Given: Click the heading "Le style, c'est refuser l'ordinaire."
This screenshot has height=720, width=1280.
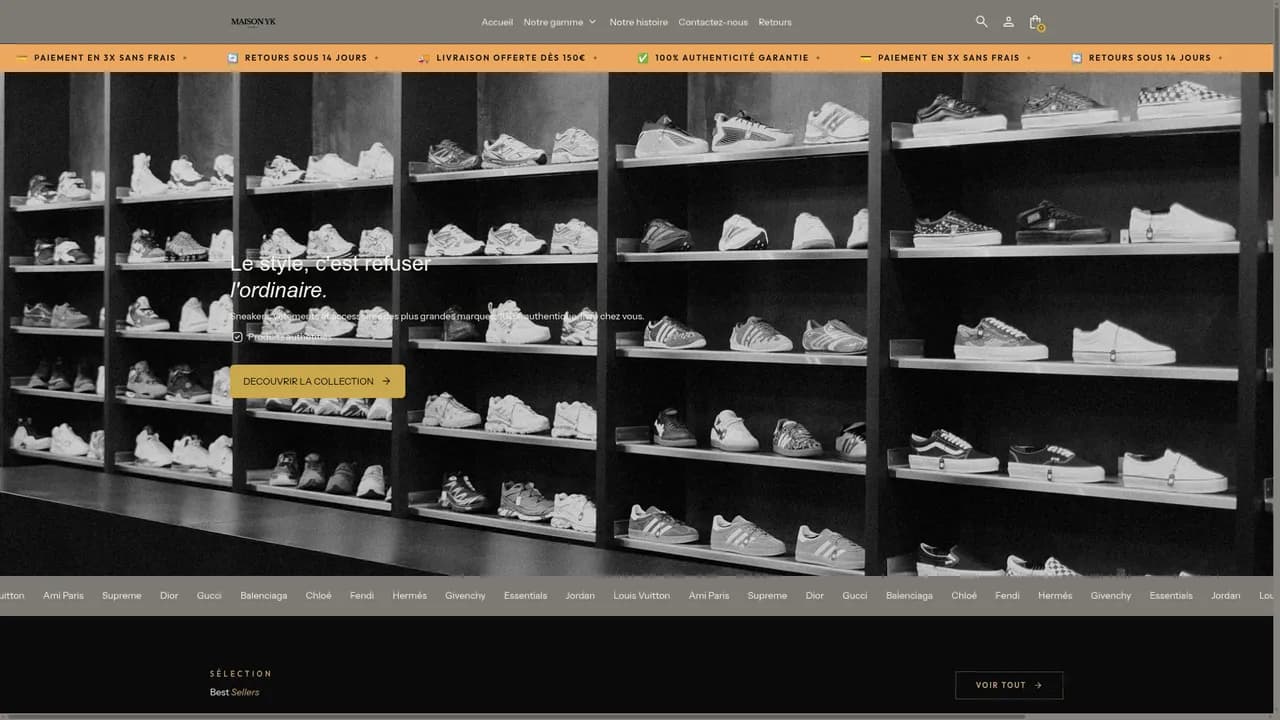Looking at the screenshot, I should point(330,277).
